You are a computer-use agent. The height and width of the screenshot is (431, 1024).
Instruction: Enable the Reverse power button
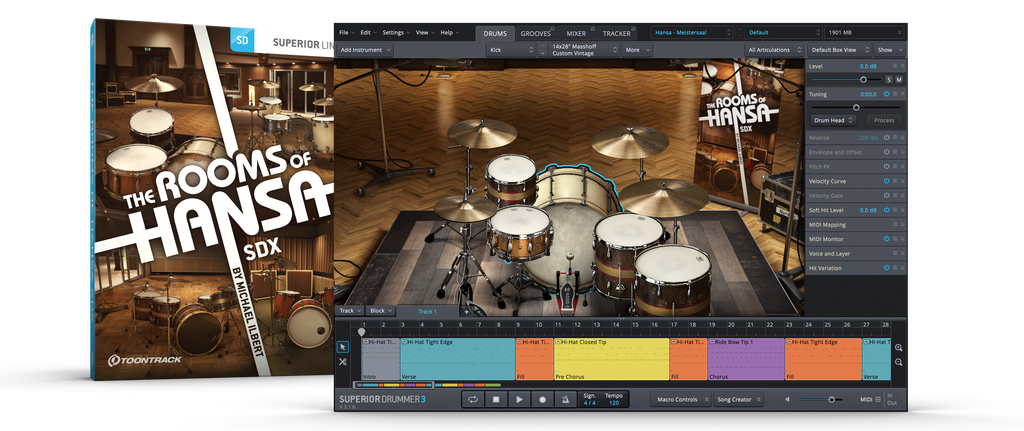point(887,138)
